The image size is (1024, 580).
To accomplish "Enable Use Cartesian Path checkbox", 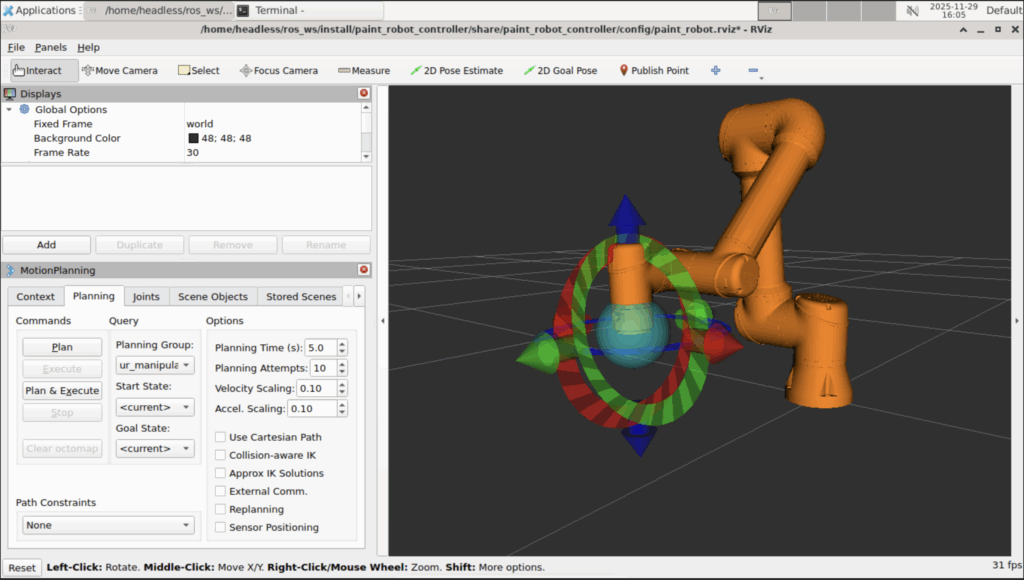I will point(220,437).
